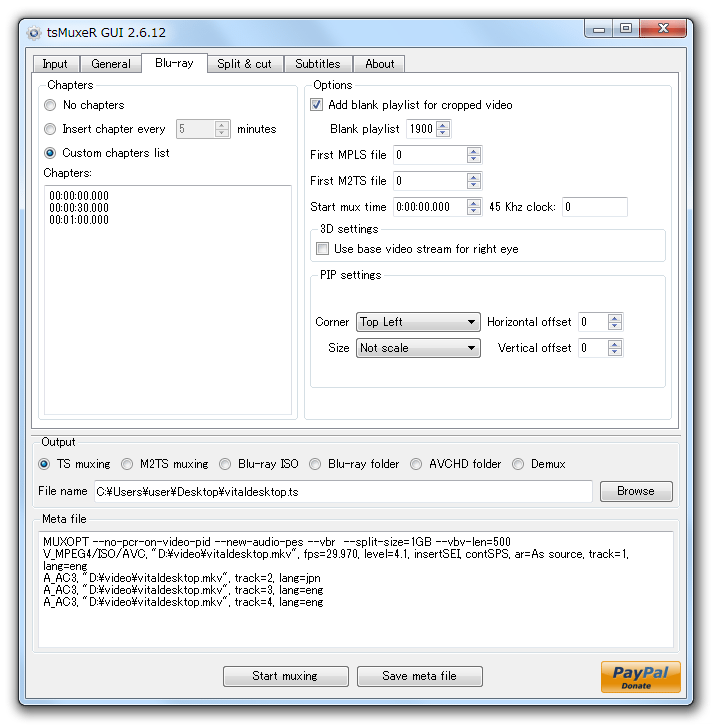Open the Subtitles tab
This screenshot has width=715, height=728.
[x=318, y=64]
